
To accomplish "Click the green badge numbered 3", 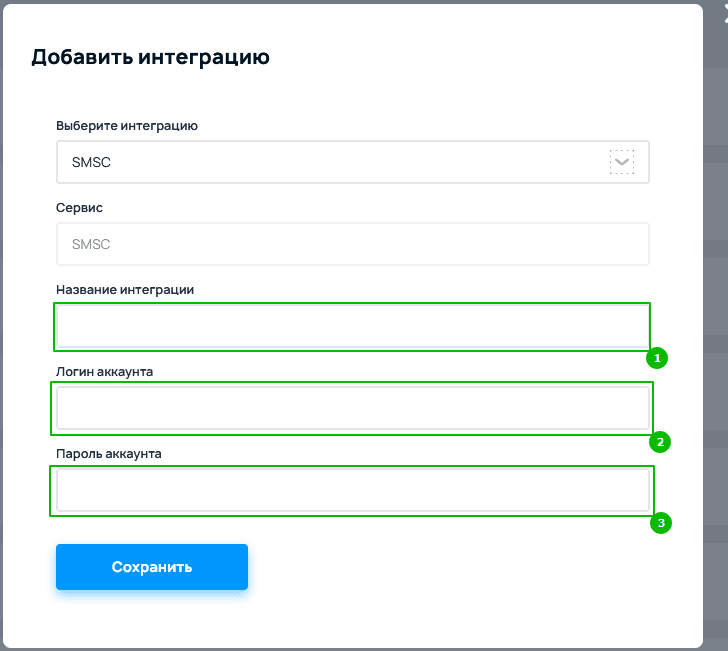I will pos(659,523).
